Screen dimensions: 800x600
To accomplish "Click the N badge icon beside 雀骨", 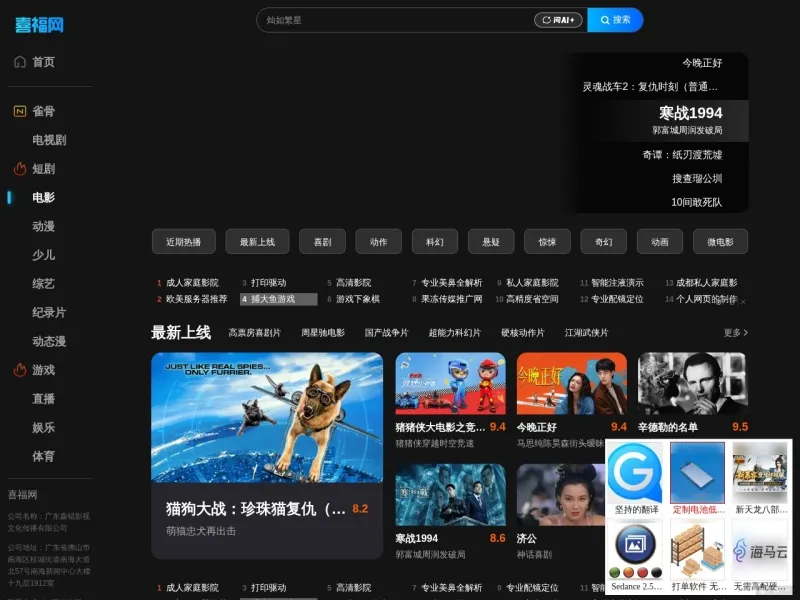I will [20, 111].
